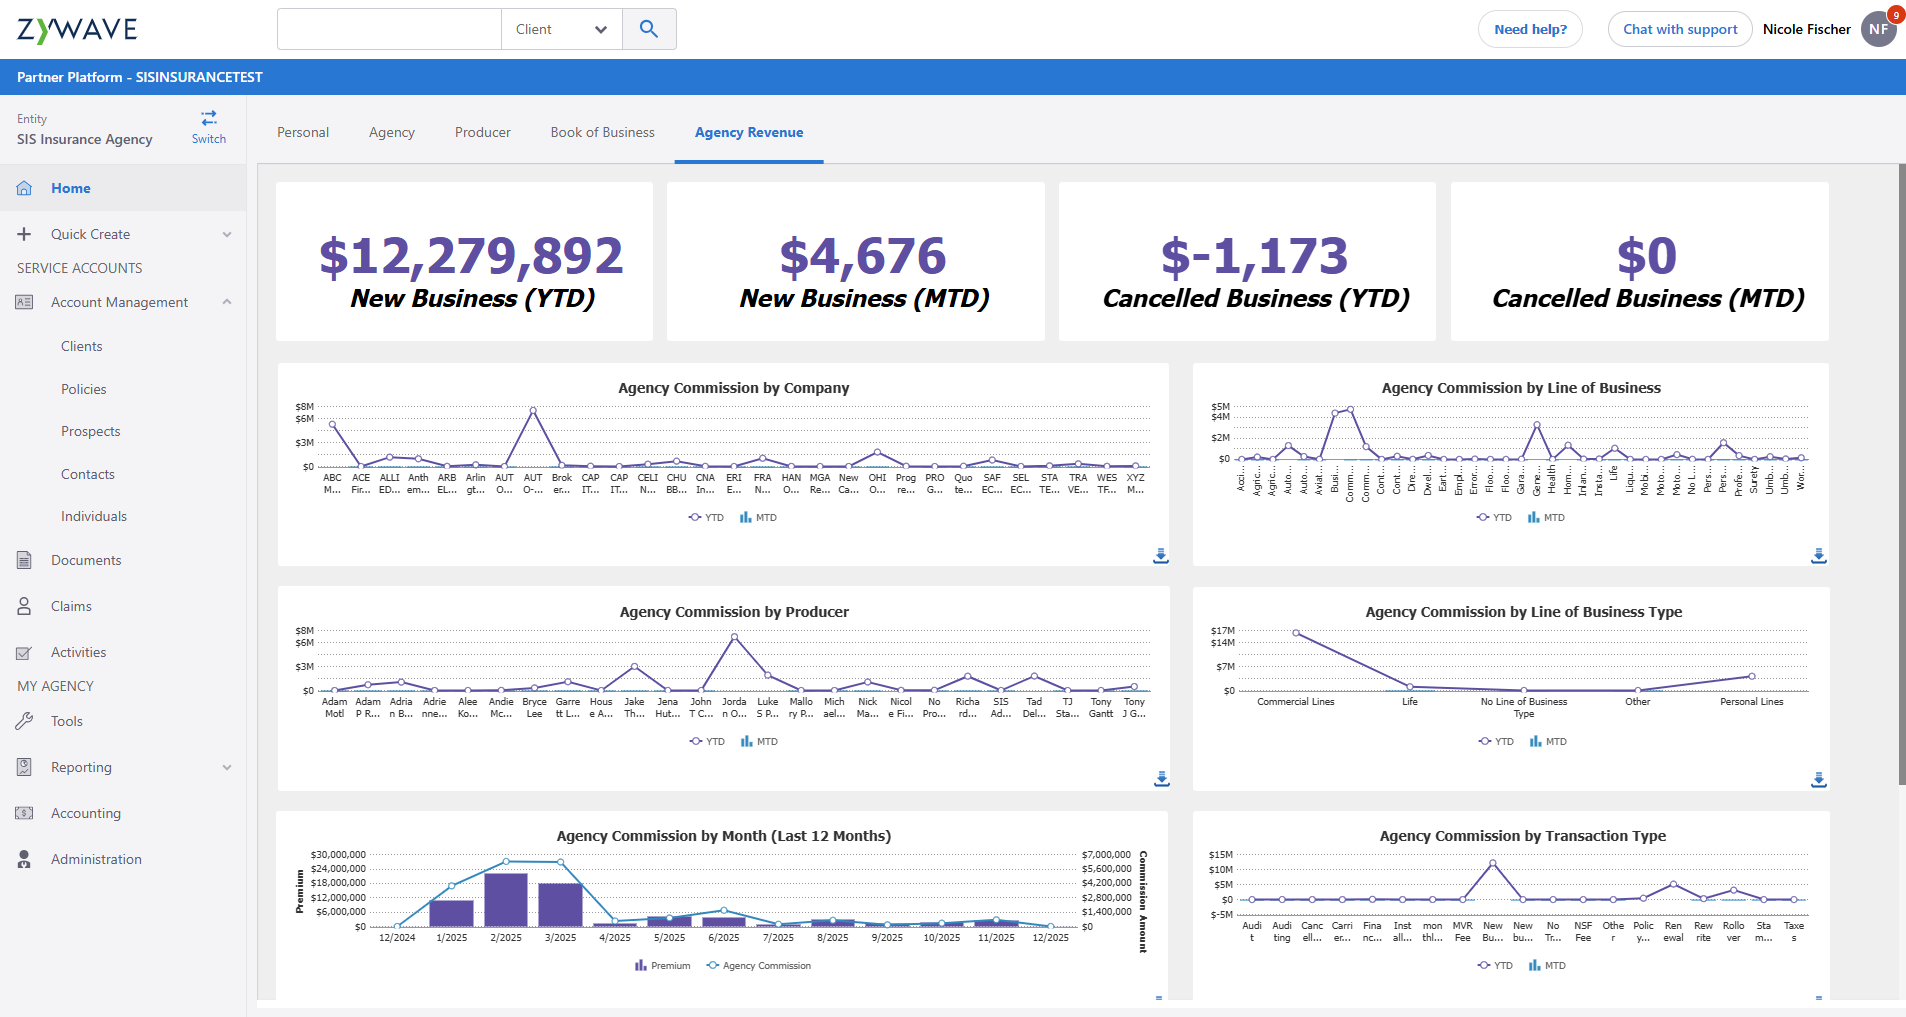Download the Agency Commission by Producer chart
The image size is (1906, 1017).
1160,779
